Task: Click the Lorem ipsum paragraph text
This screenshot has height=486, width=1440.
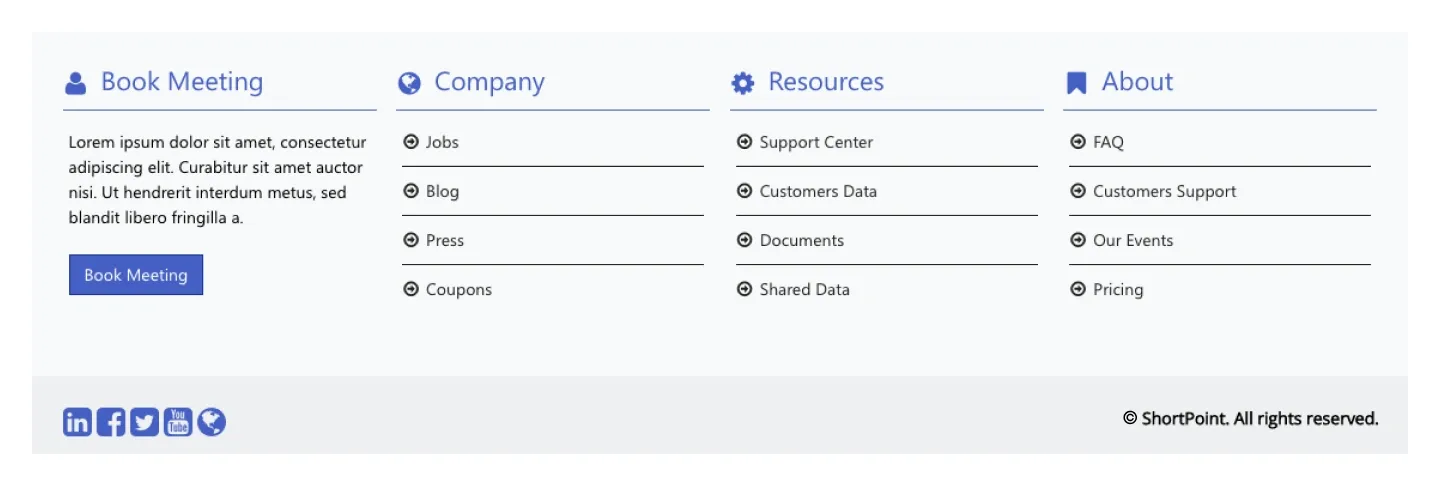Action: point(217,180)
